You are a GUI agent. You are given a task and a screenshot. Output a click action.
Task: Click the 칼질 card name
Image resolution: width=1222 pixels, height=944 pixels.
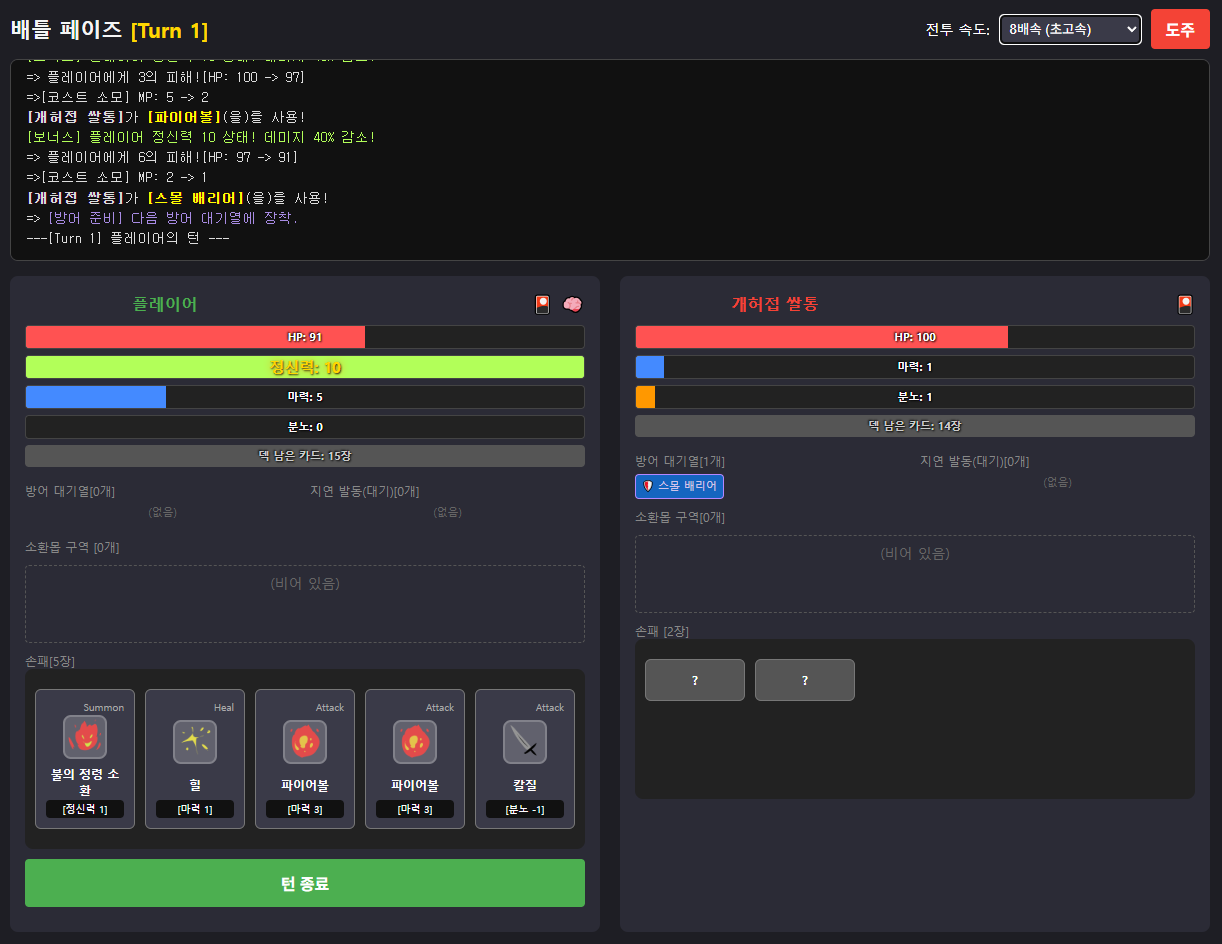tap(525, 785)
